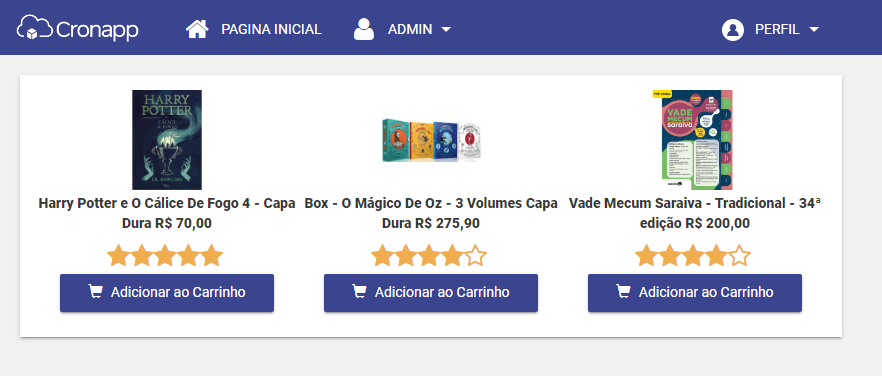Click the Cronapp cloud logo

(x=34, y=28)
